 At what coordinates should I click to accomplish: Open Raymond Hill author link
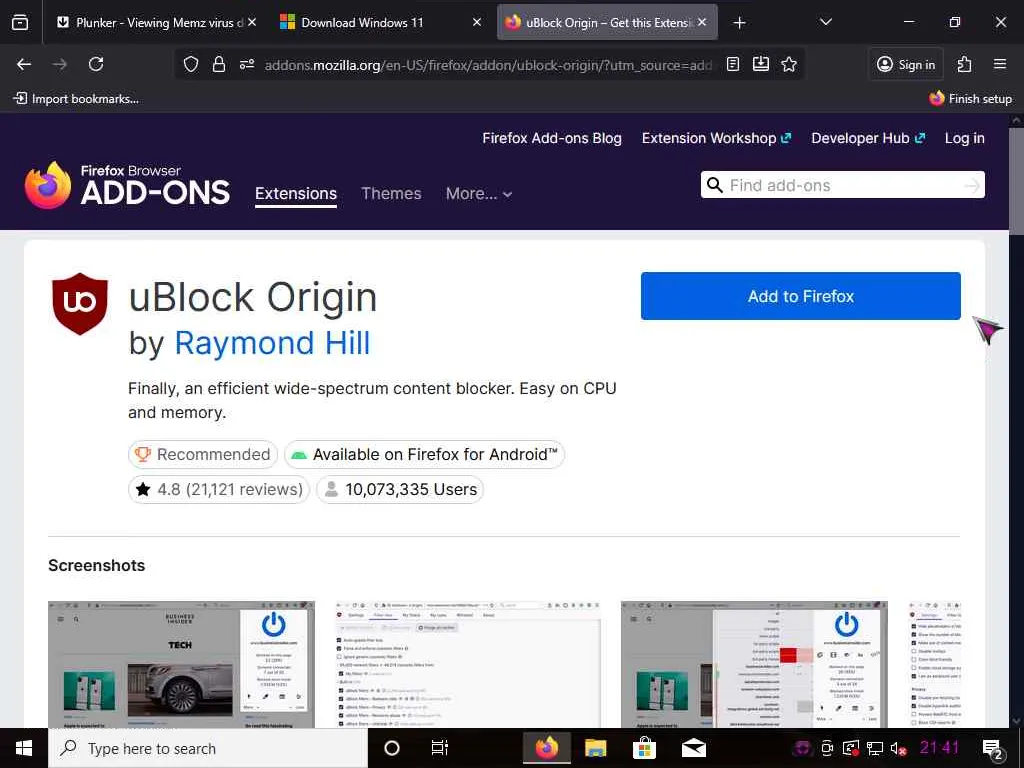(x=272, y=344)
